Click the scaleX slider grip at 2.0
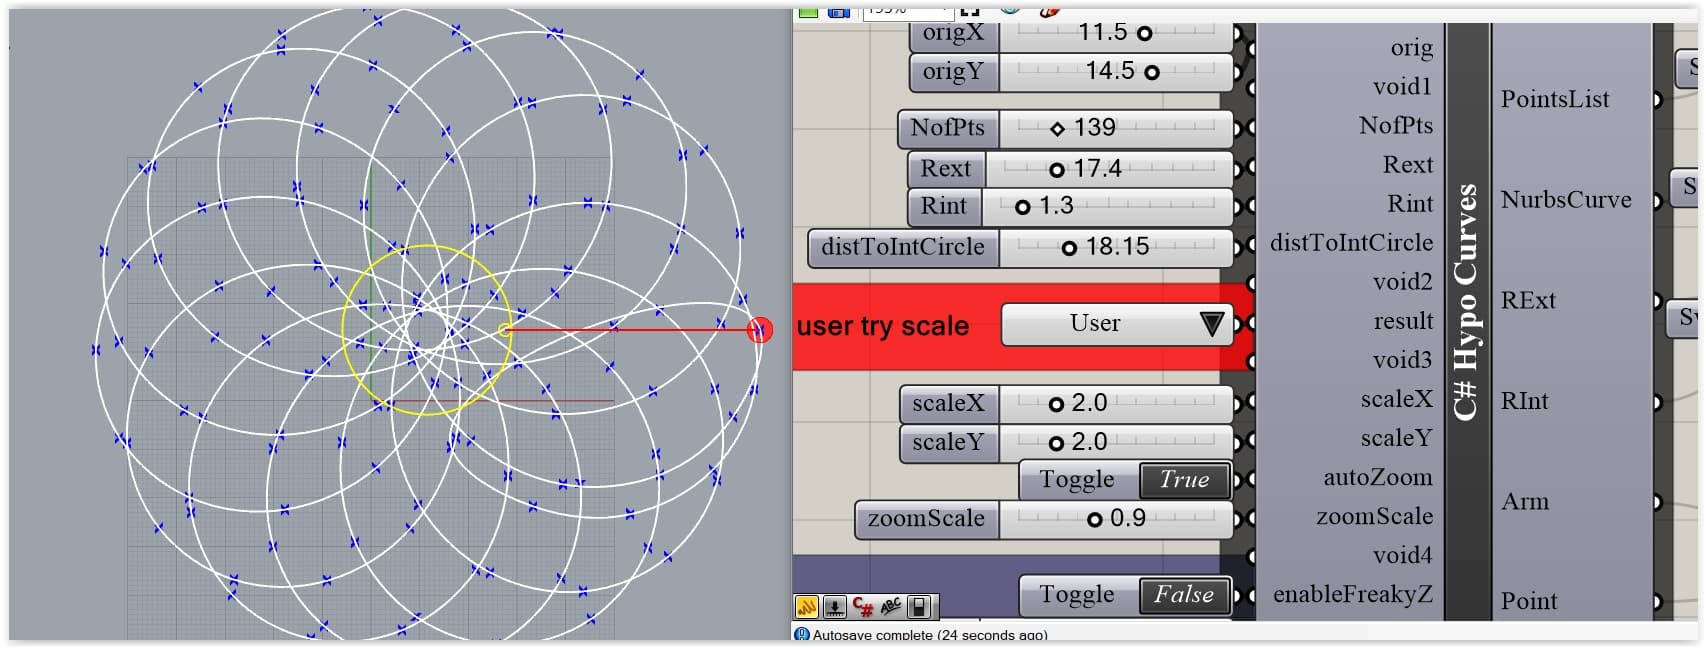Viewport: 1706px width, 648px height. (x=1056, y=404)
